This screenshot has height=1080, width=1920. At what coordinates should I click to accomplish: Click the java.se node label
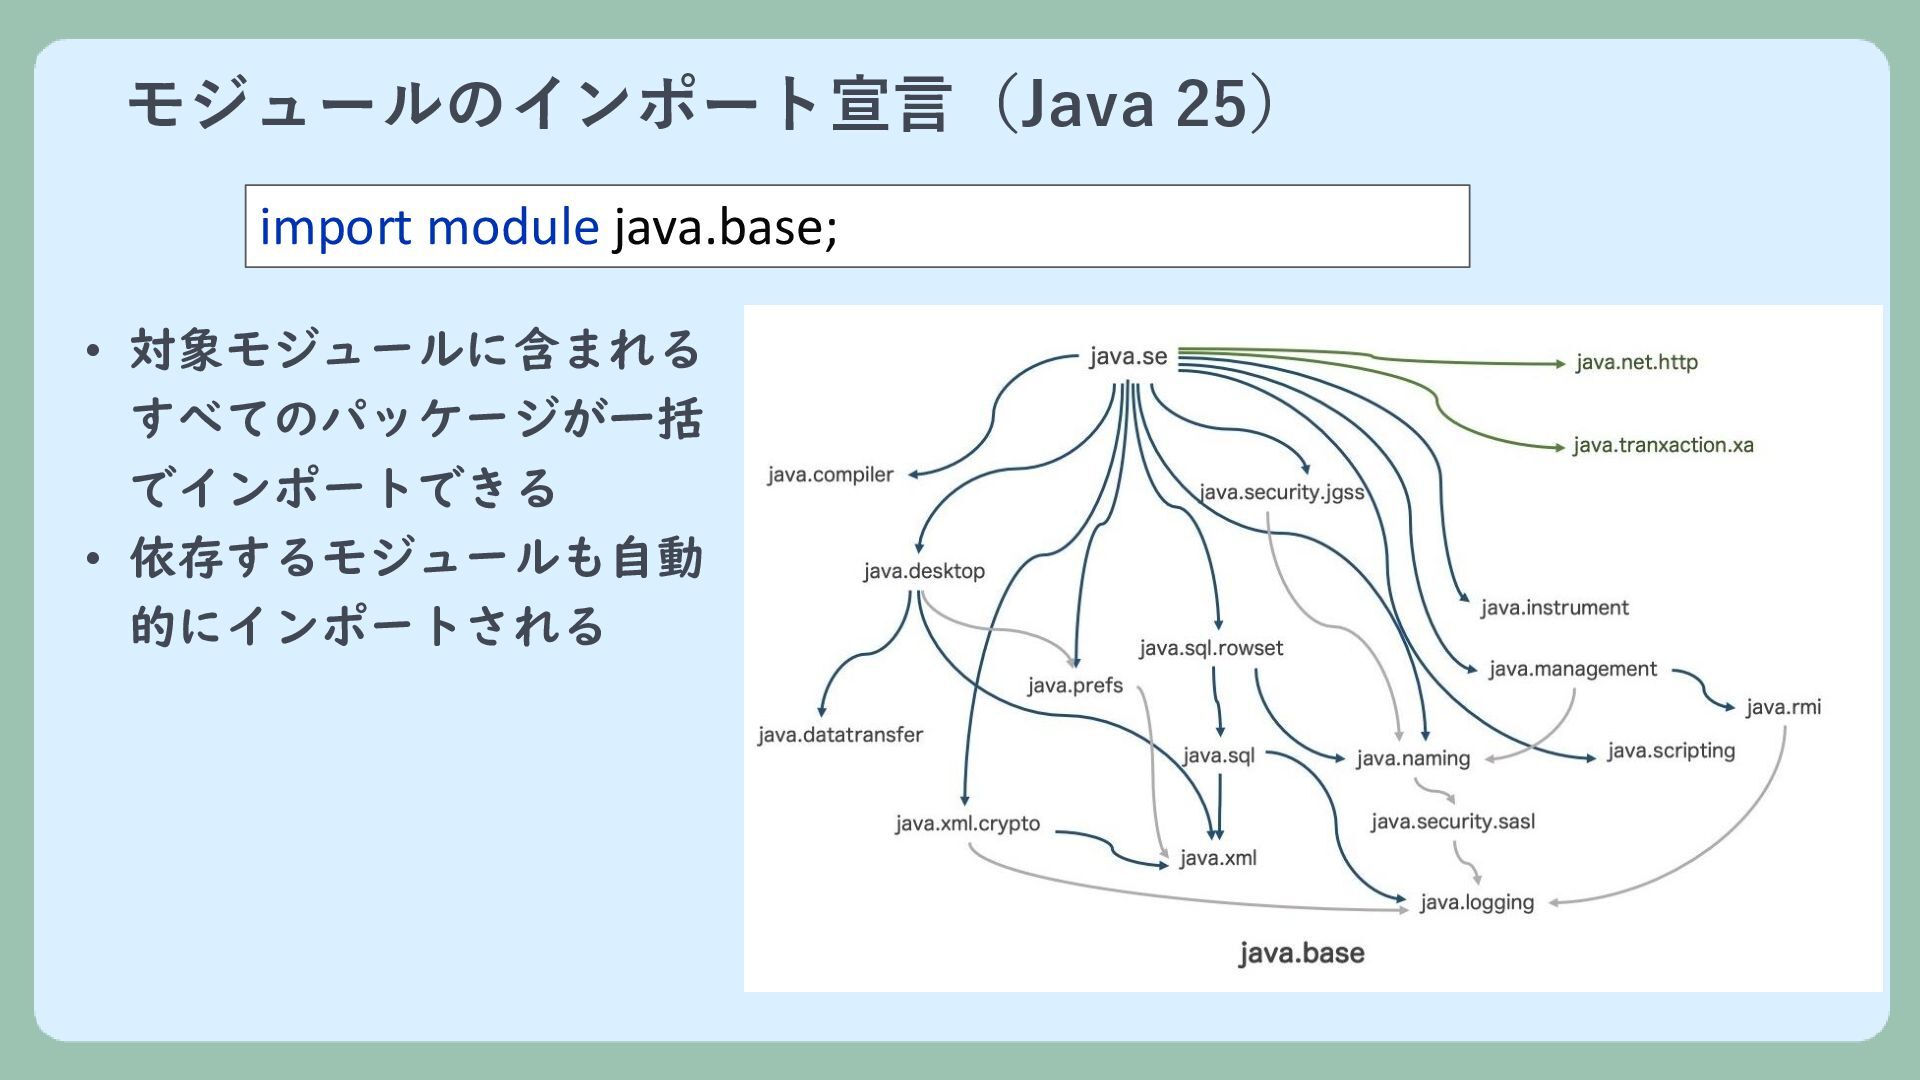(x=1128, y=357)
